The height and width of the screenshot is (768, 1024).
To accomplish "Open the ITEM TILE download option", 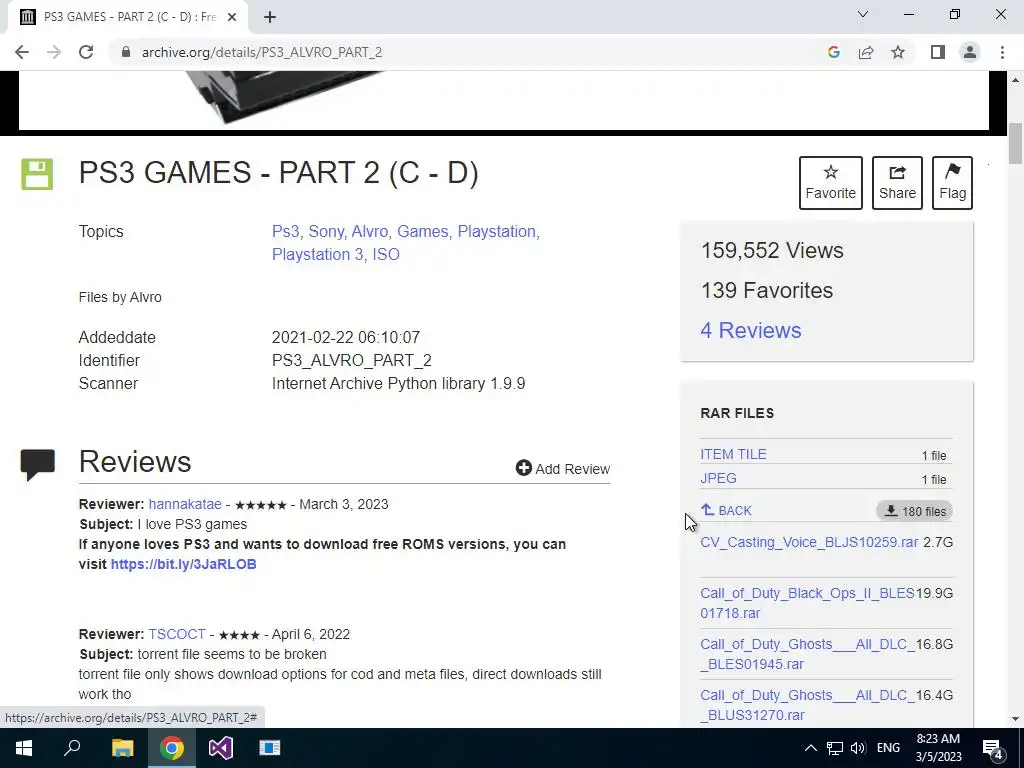I will click(733, 454).
